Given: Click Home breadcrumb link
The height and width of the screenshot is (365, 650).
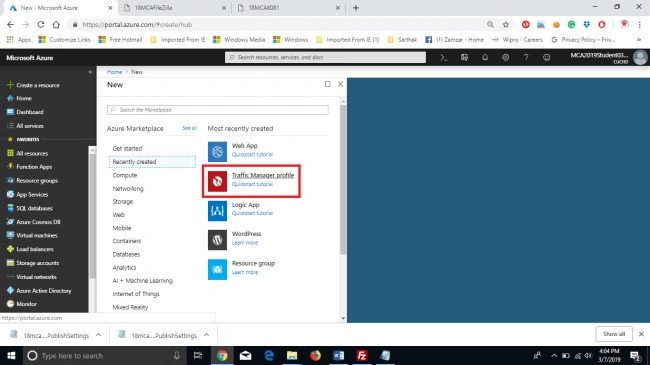Looking at the screenshot, I should [114, 72].
